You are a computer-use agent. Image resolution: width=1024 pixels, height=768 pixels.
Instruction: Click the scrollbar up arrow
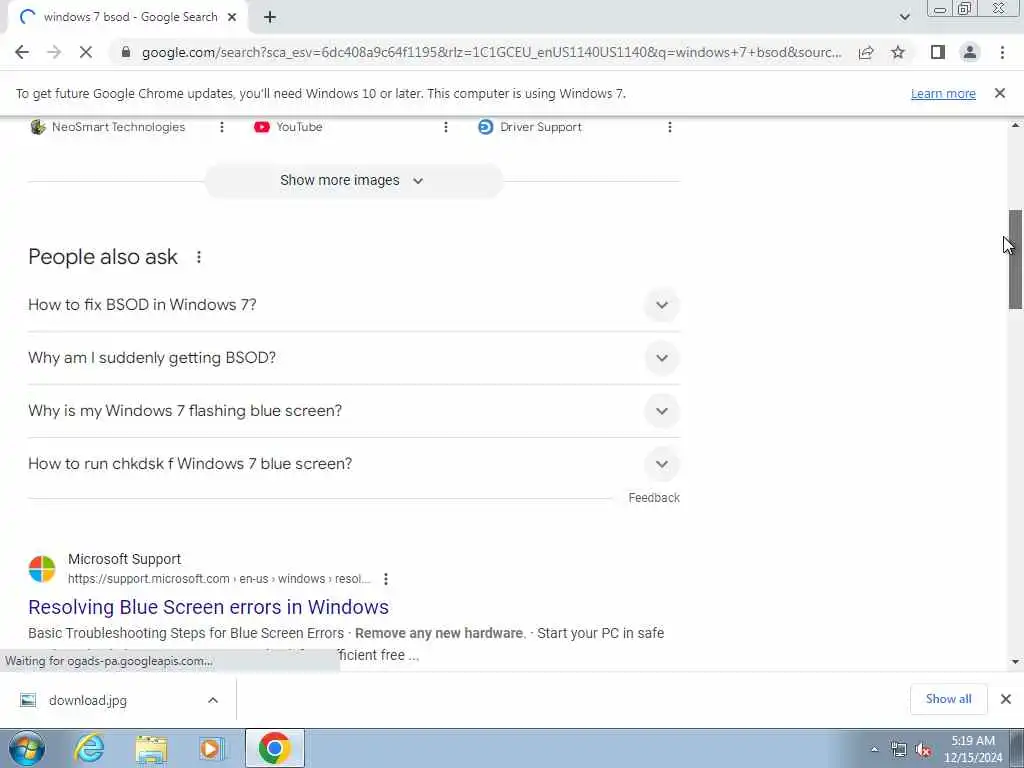click(x=1015, y=125)
